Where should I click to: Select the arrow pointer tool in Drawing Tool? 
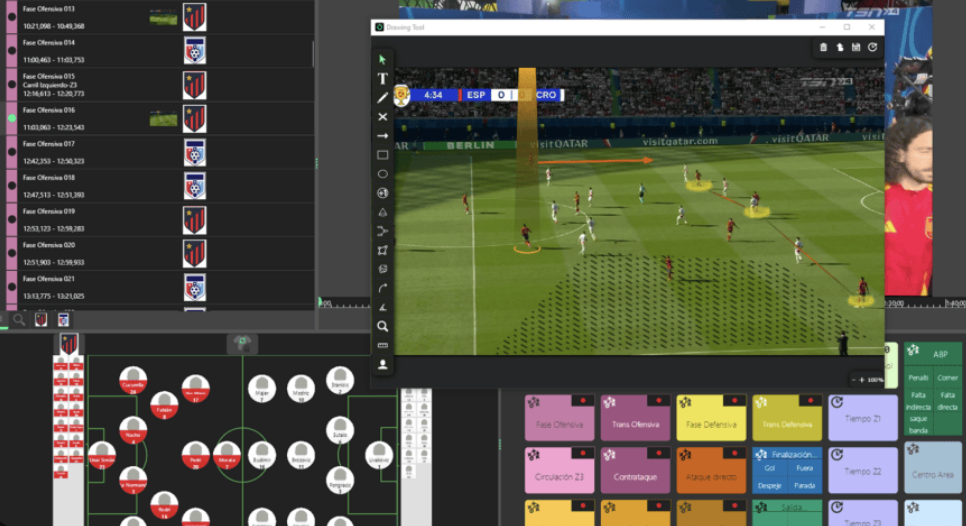(x=383, y=60)
